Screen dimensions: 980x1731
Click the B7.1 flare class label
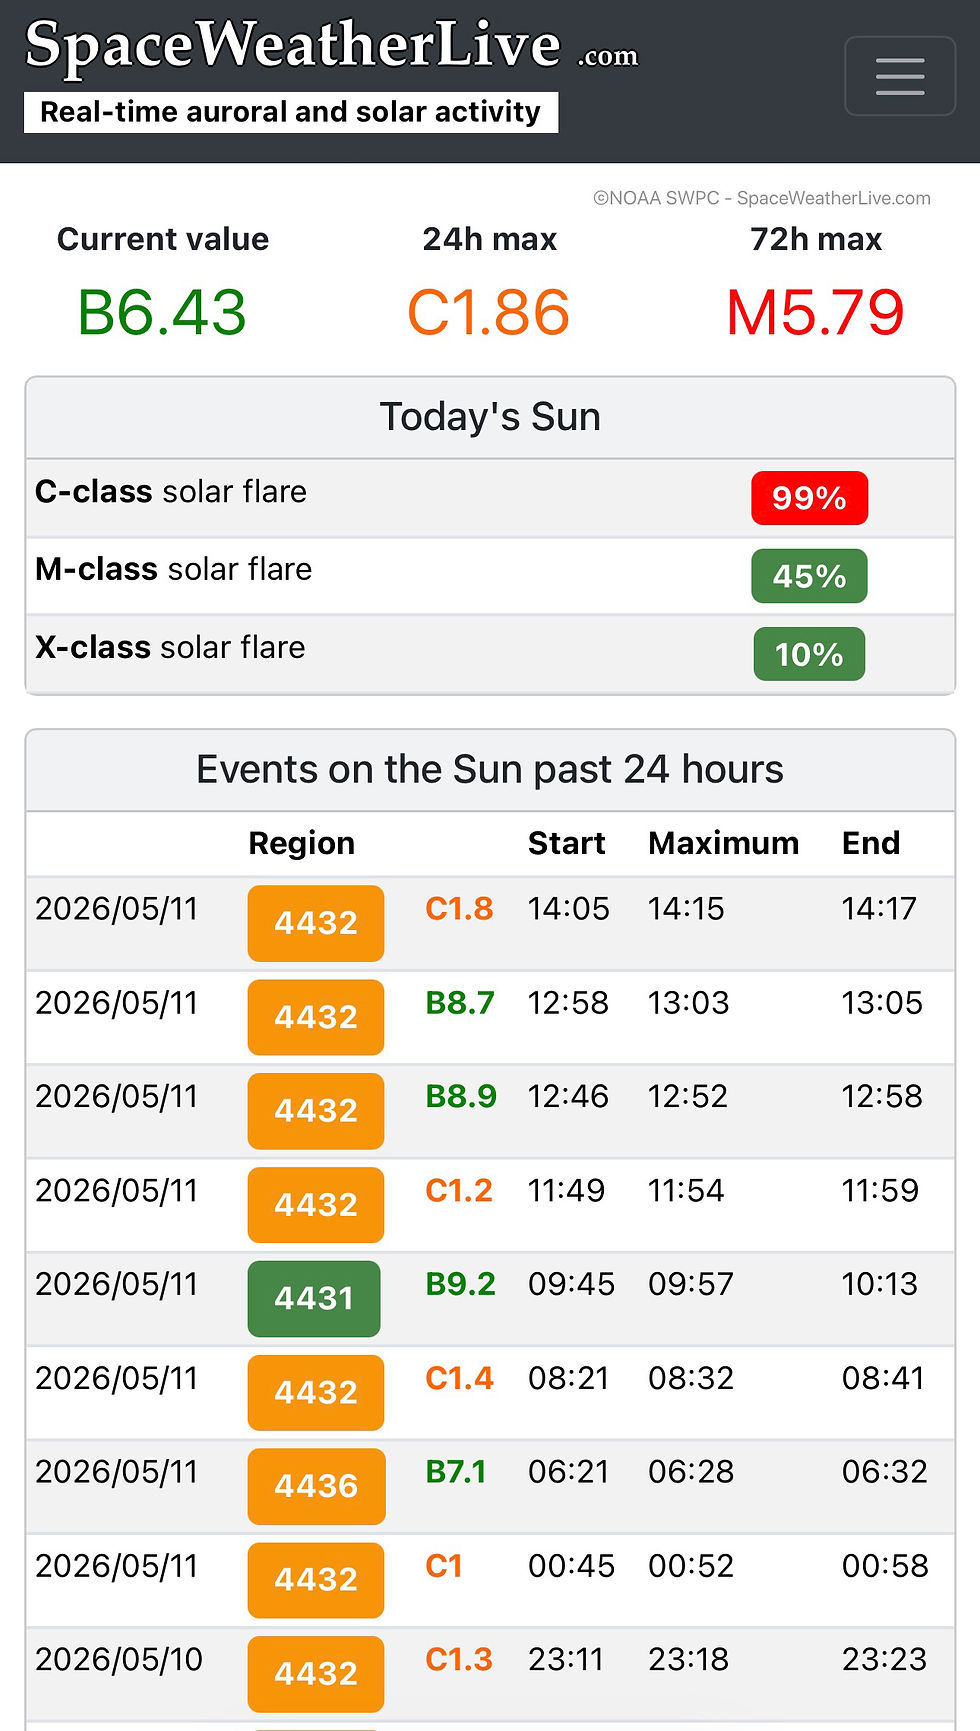[456, 1472]
